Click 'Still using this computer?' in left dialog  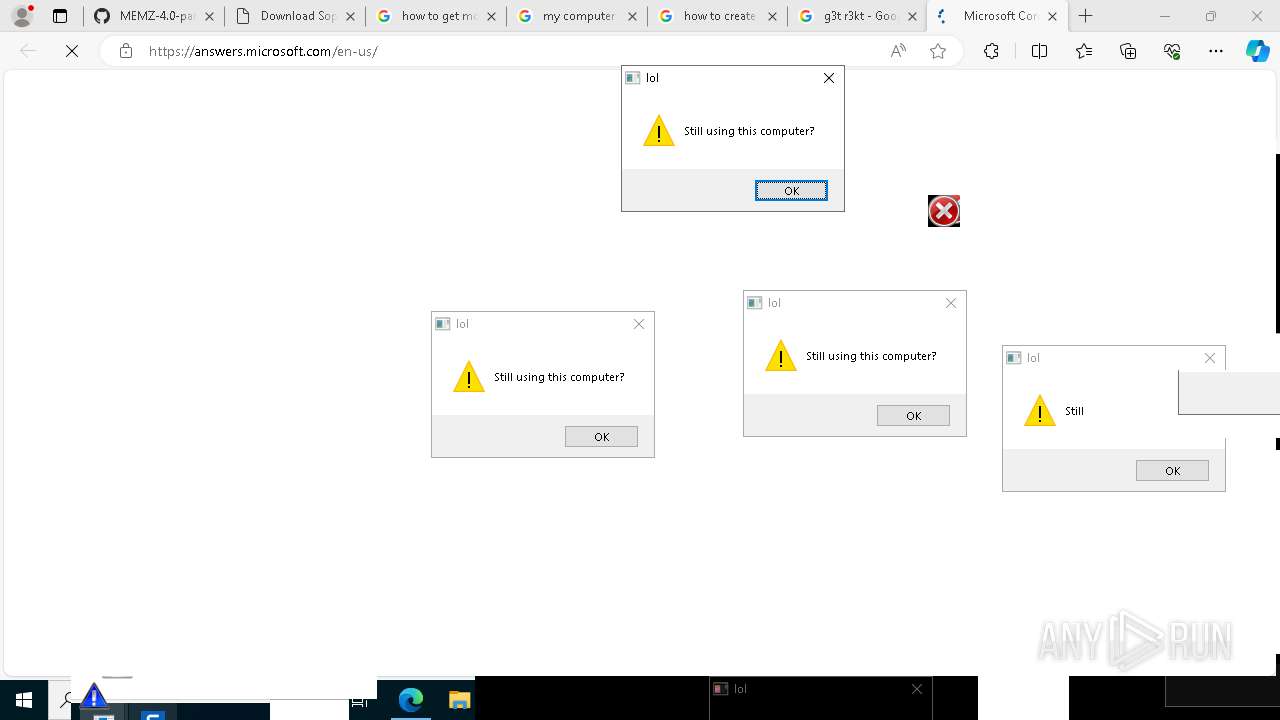(559, 377)
